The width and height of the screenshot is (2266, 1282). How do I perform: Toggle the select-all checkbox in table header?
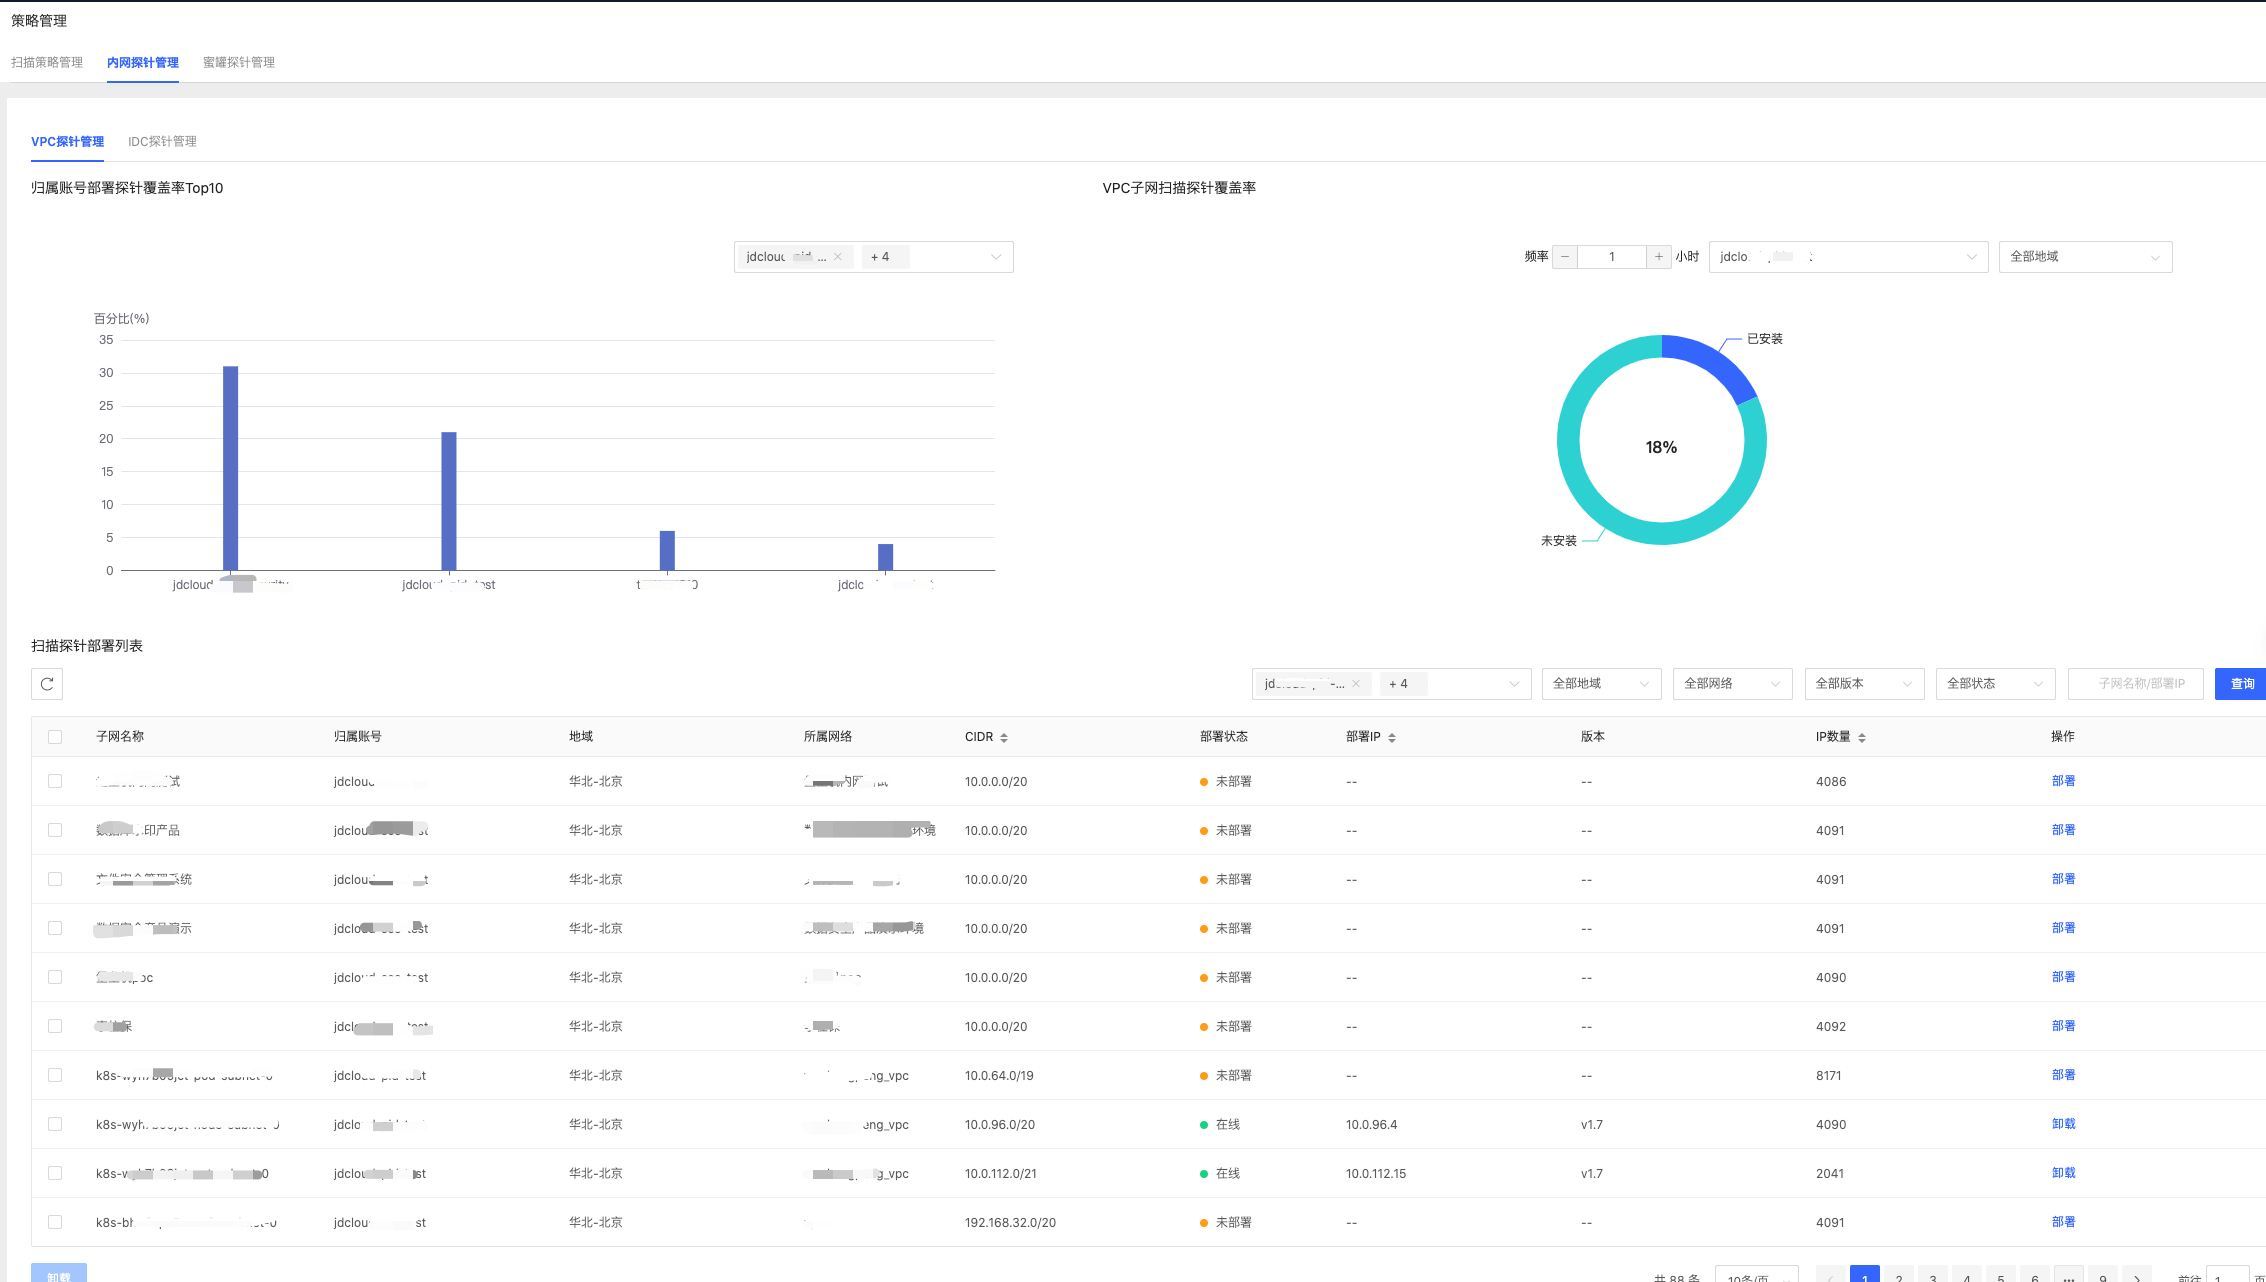pyautogui.click(x=55, y=737)
